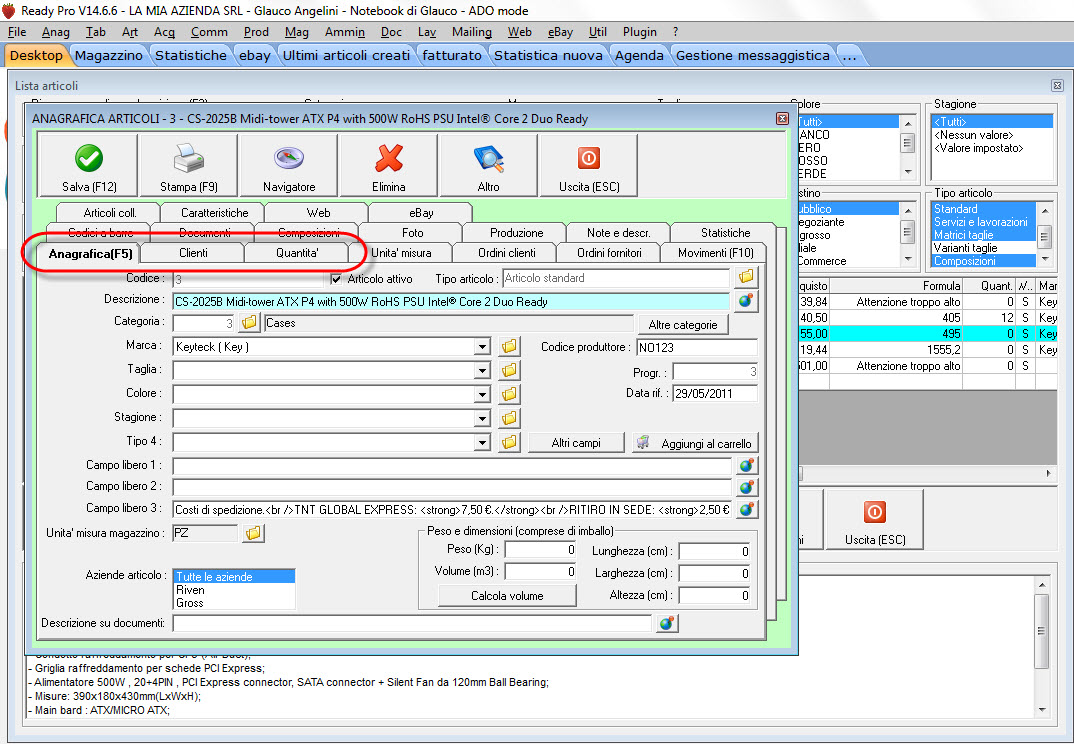Click the Calcola volume button
The height and width of the screenshot is (744, 1074).
[x=507, y=596]
